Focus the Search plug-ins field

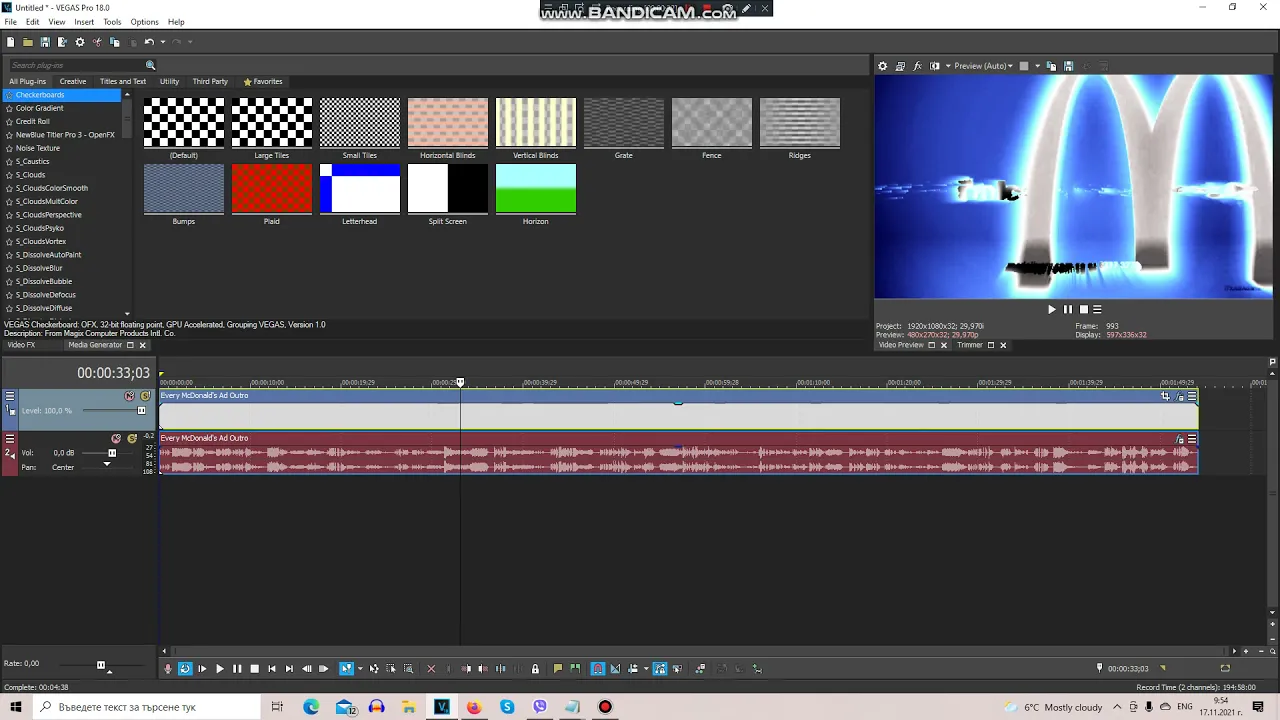point(76,65)
